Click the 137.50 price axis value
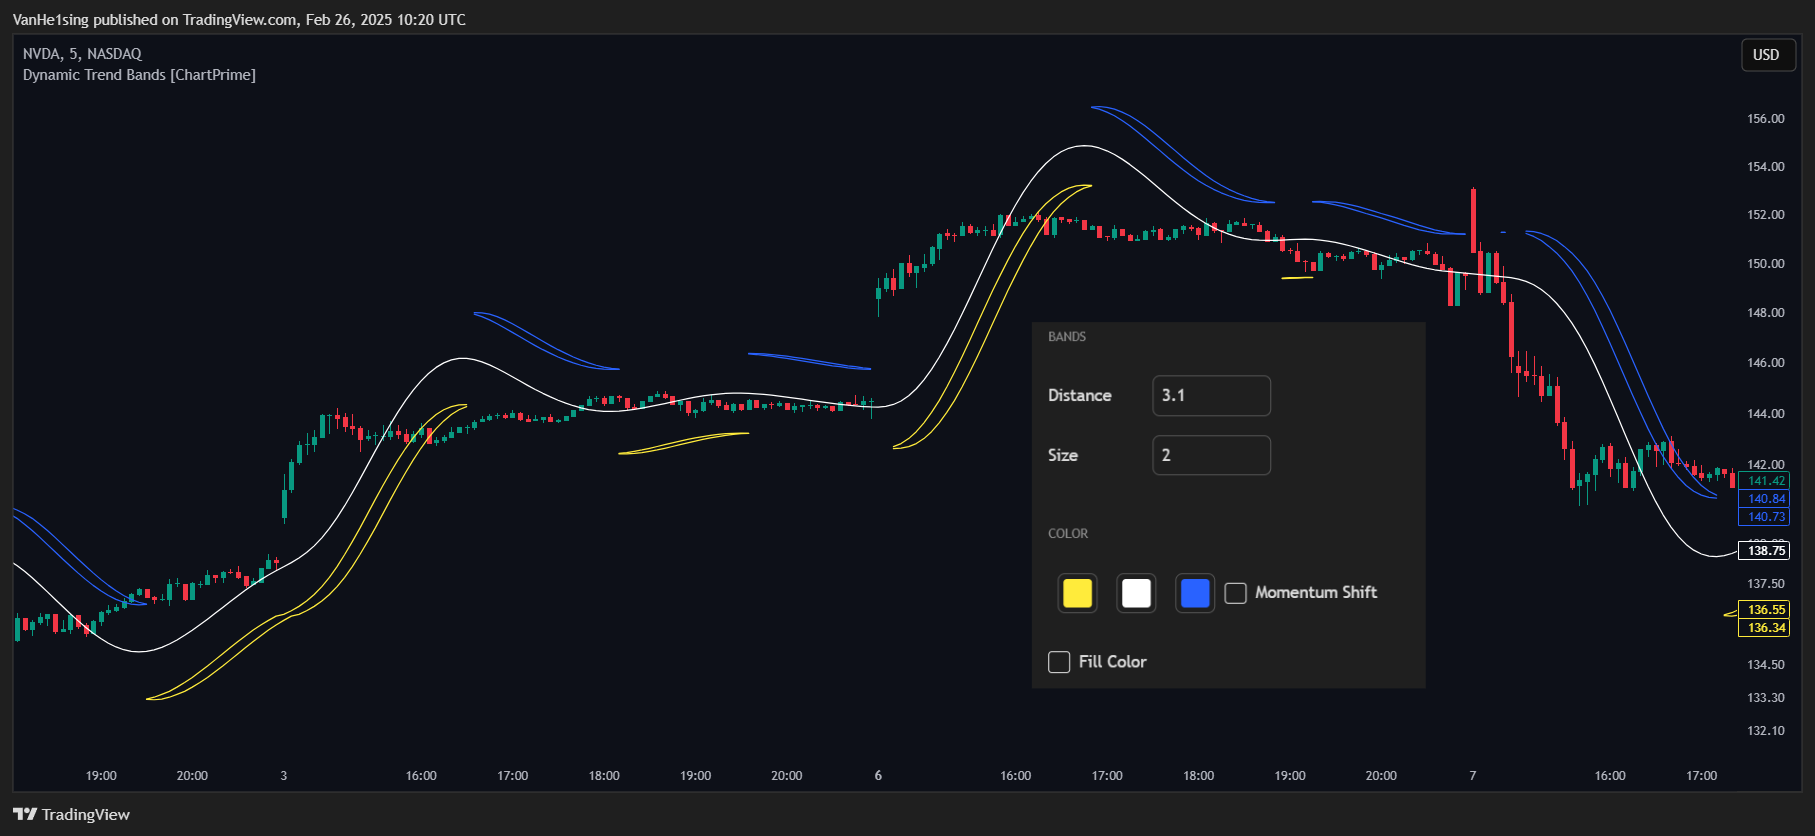The height and width of the screenshot is (836, 1815). tap(1765, 584)
